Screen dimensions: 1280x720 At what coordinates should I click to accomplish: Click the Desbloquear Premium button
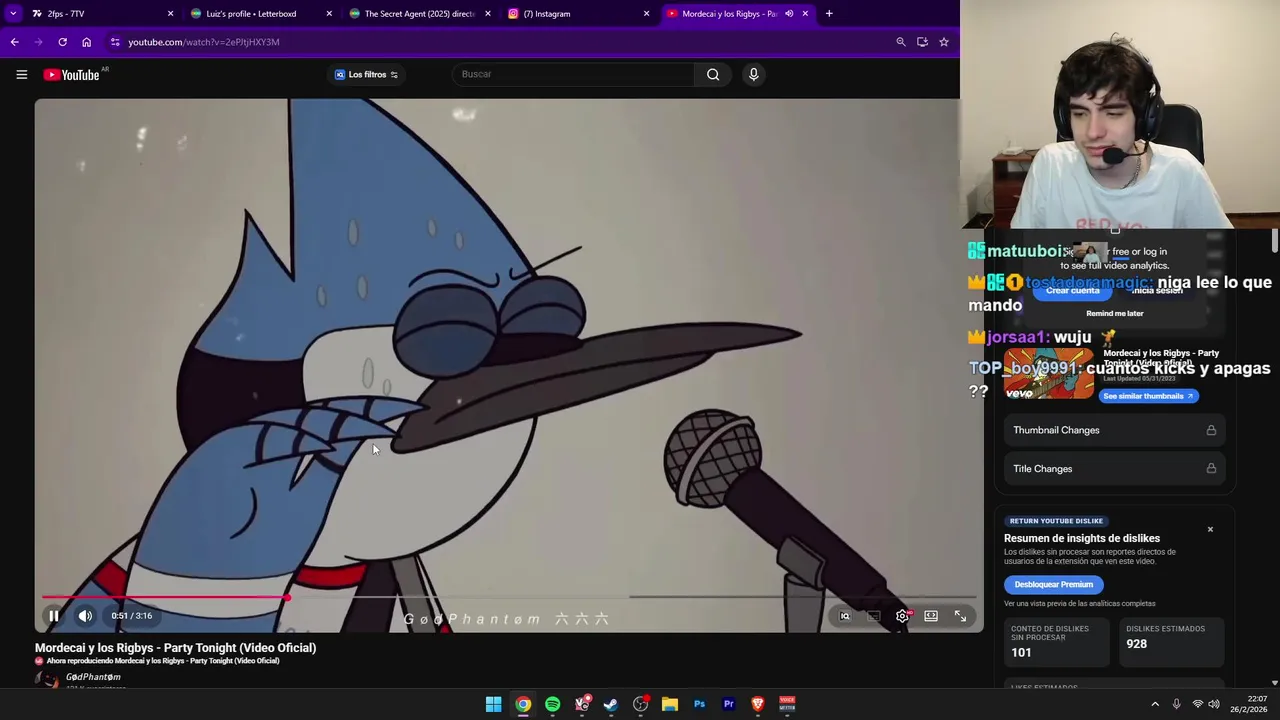(1053, 585)
